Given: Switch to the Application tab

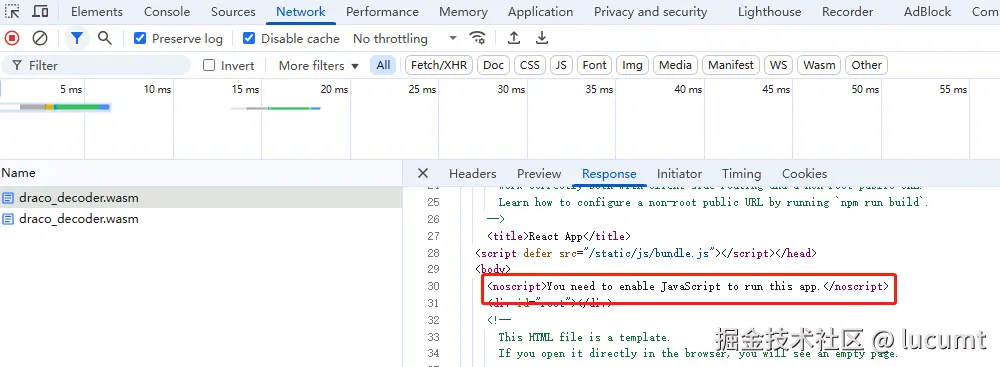Looking at the screenshot, I should click(540, 11).
